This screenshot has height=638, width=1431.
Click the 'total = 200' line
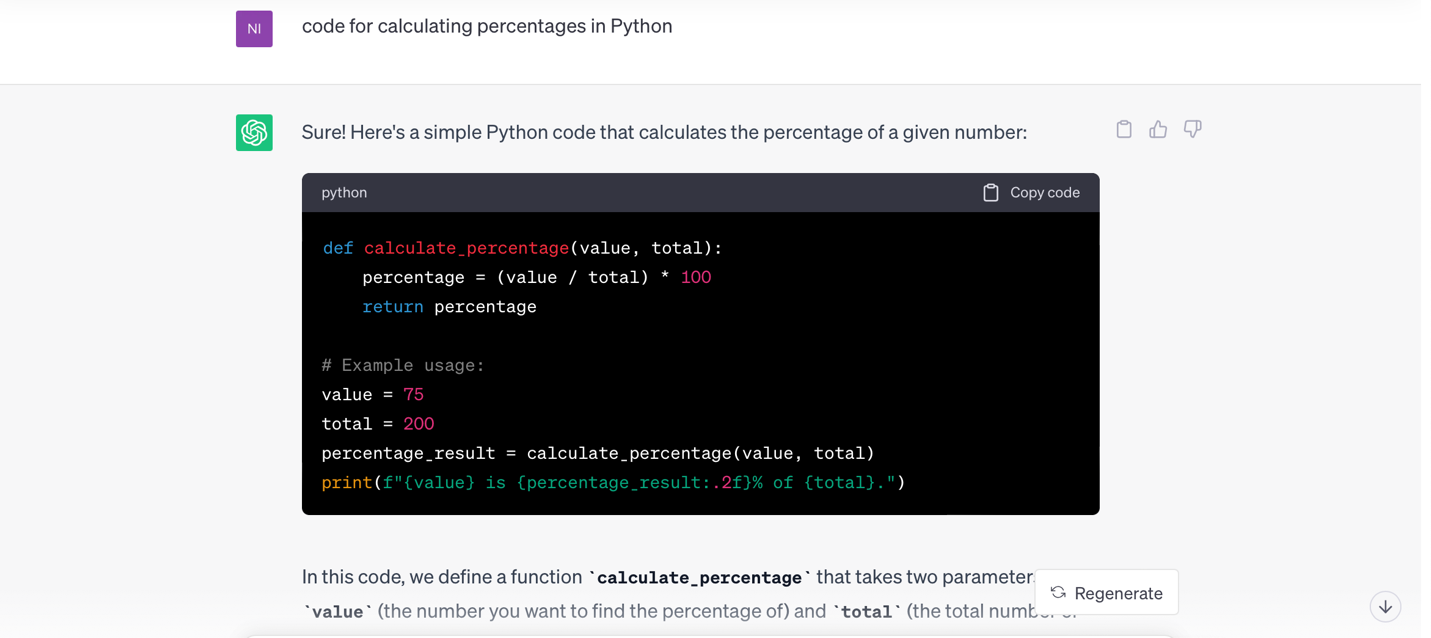click(x=378, y=424)
